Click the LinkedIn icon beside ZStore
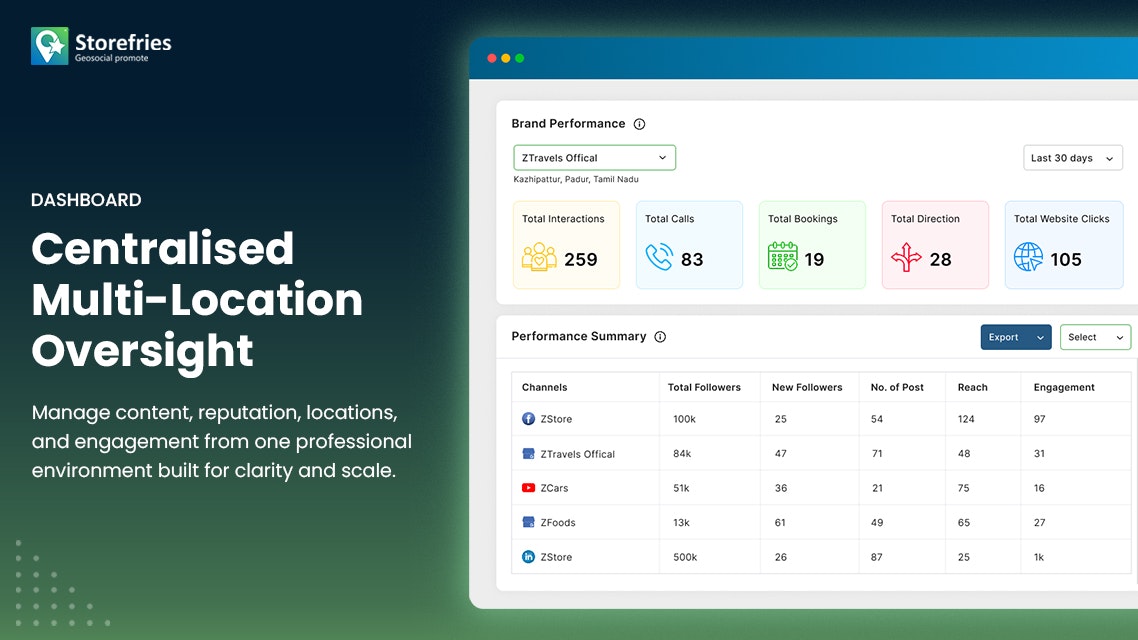 pyautogui.click(x=528, y=557)
